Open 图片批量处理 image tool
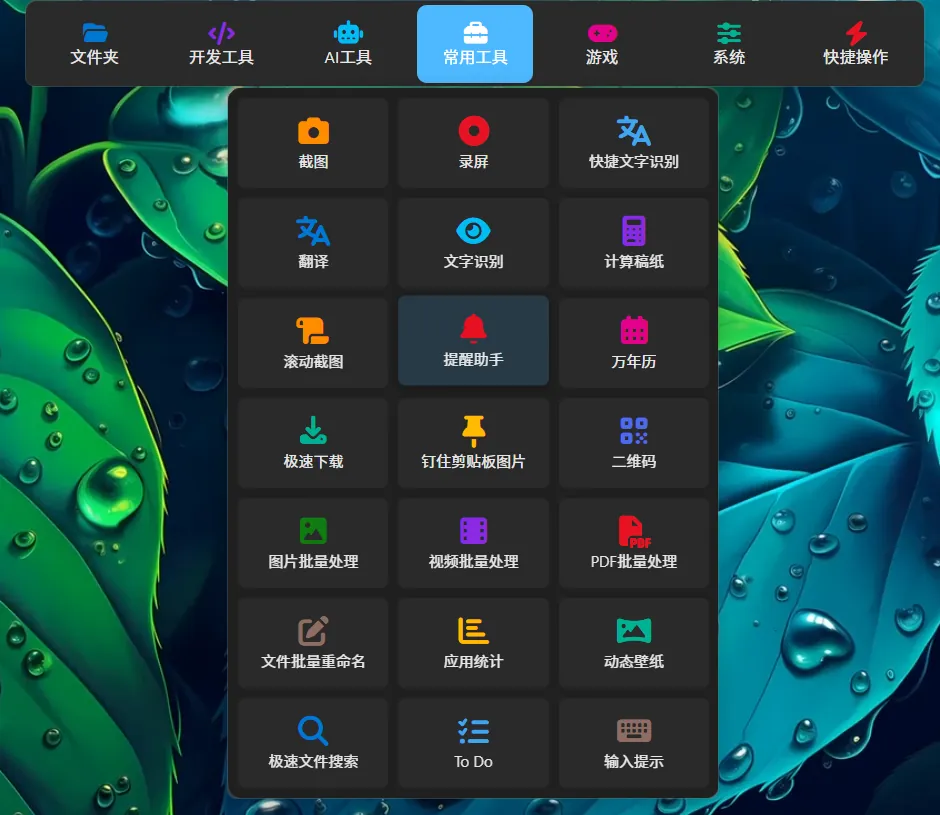The height and width of the screenshot is (815, 940). [x=313, y=543]
